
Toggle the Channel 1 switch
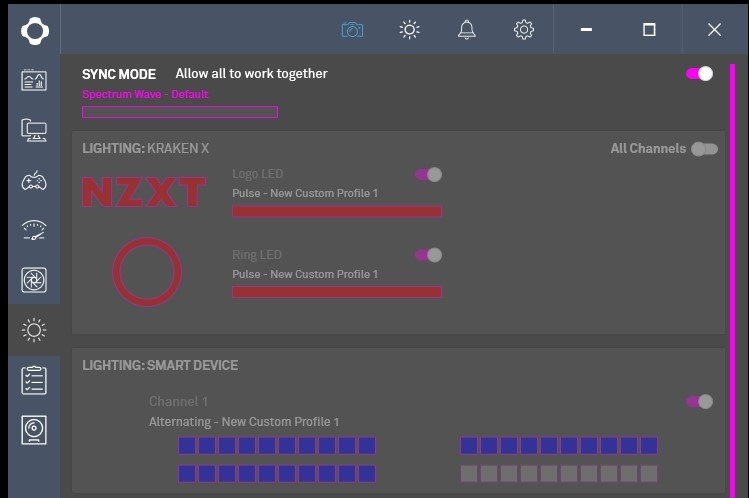[699, 402]
